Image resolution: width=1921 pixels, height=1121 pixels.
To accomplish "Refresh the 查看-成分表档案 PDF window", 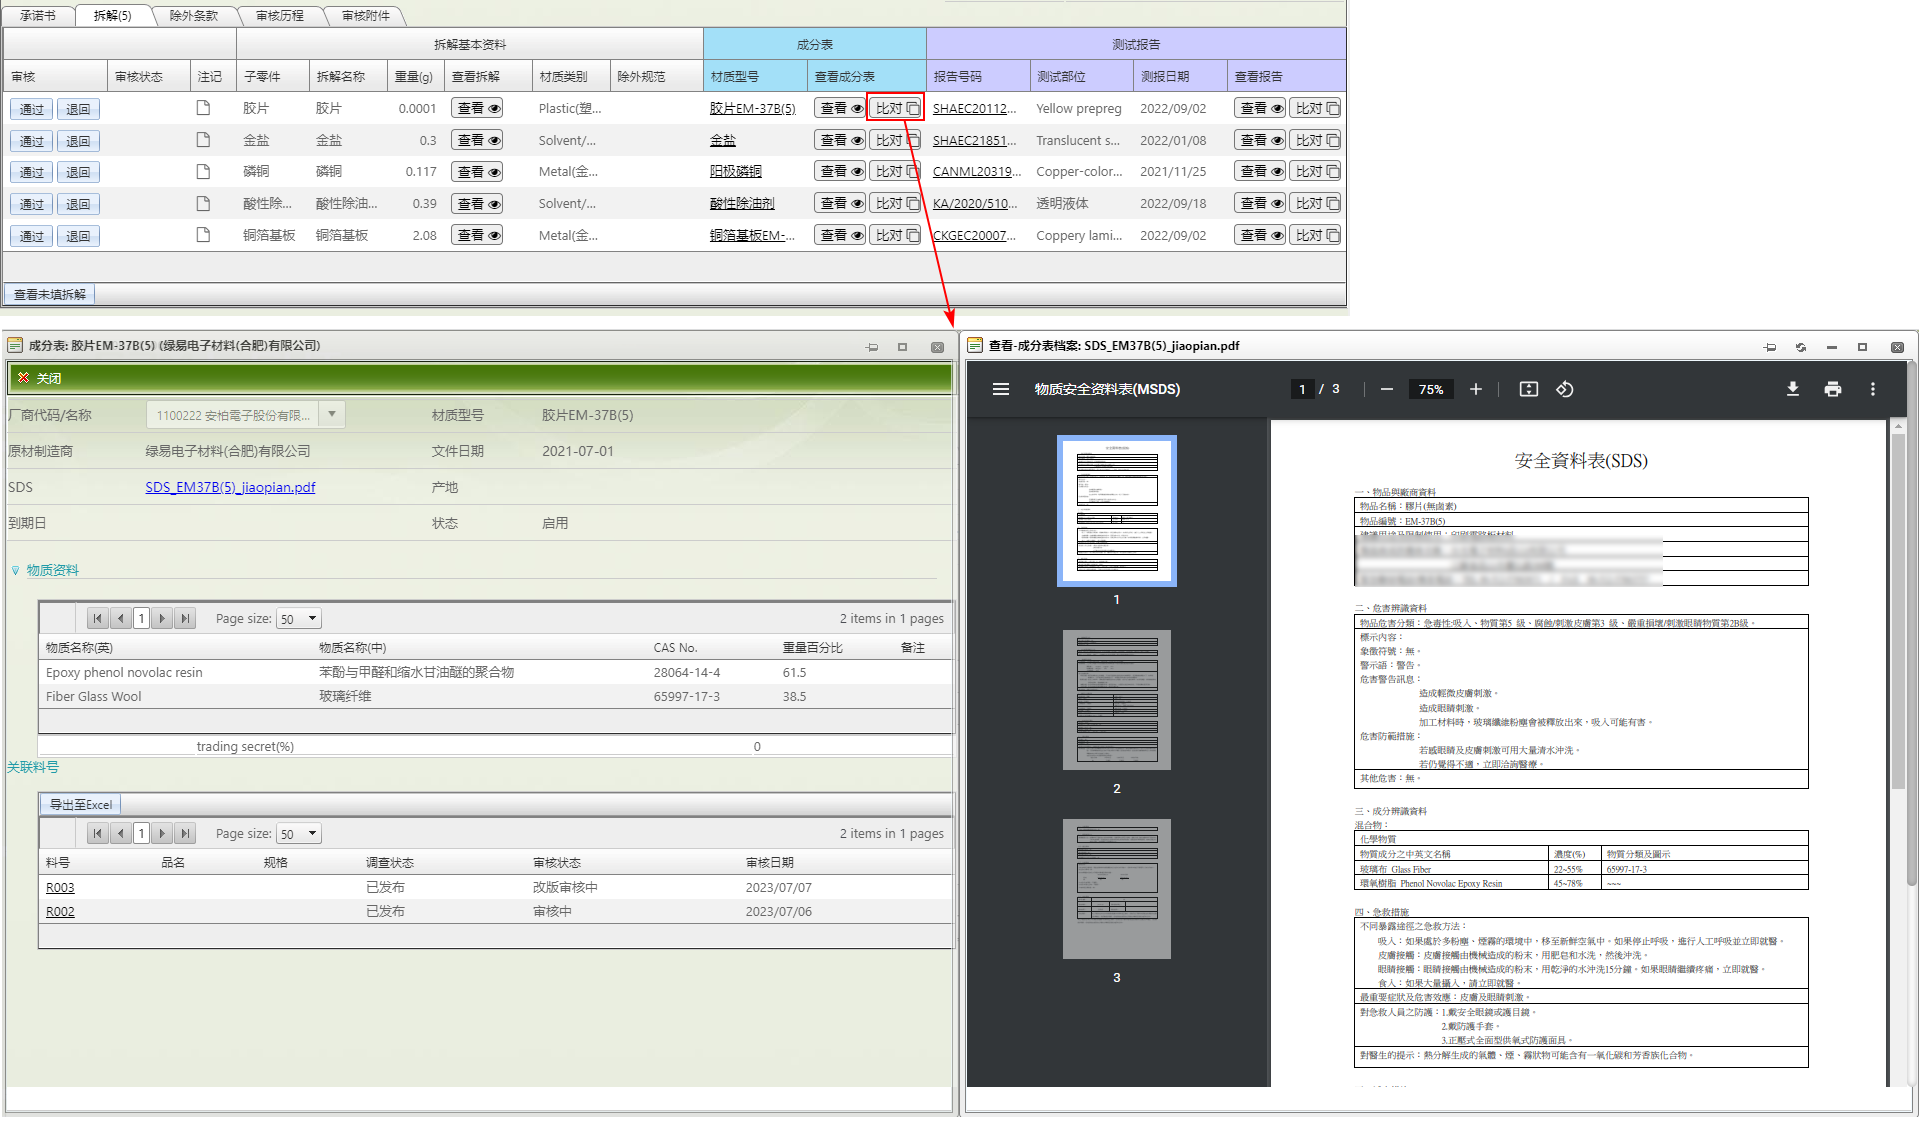I will (x=1801, y=347).
